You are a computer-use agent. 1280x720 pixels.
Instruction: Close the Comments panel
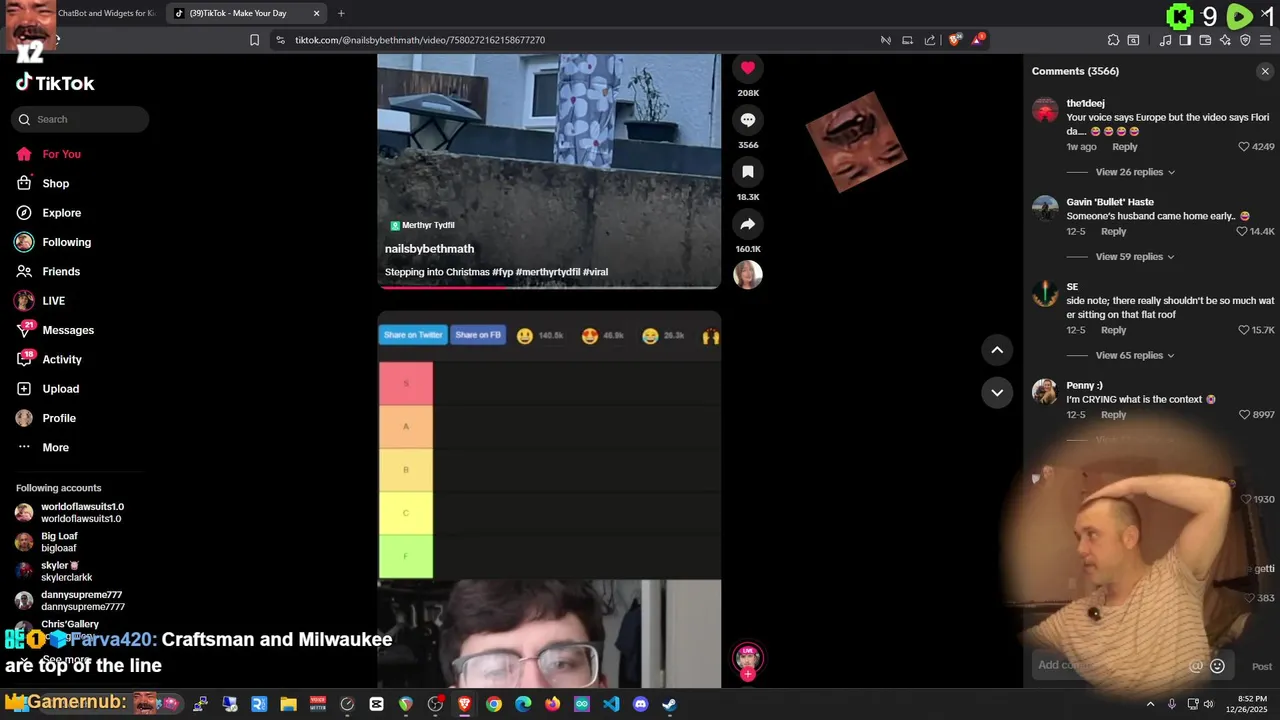1265,71
